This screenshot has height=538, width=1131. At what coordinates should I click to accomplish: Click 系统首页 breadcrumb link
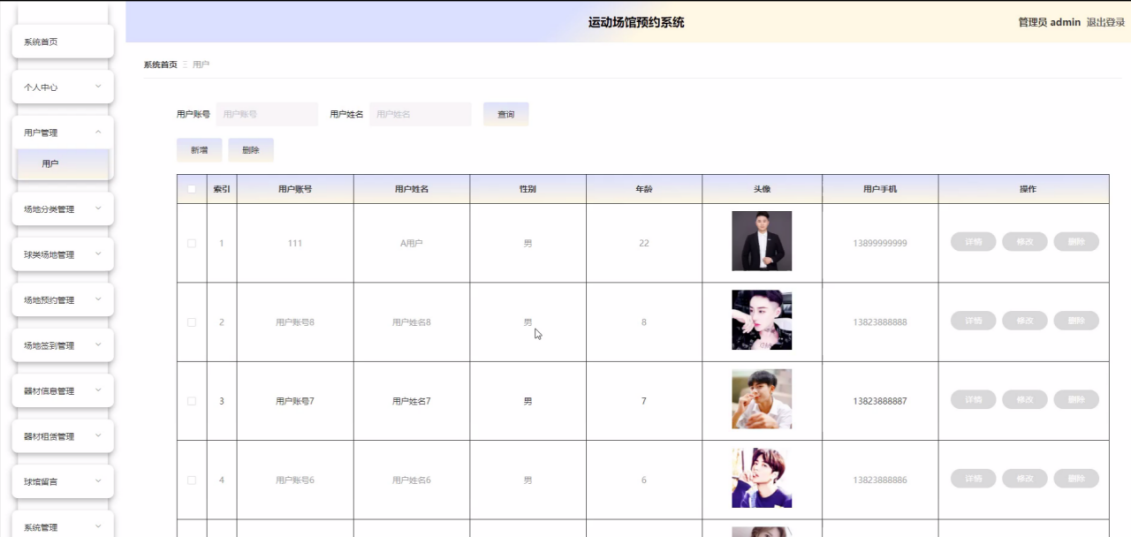point(160,65)
